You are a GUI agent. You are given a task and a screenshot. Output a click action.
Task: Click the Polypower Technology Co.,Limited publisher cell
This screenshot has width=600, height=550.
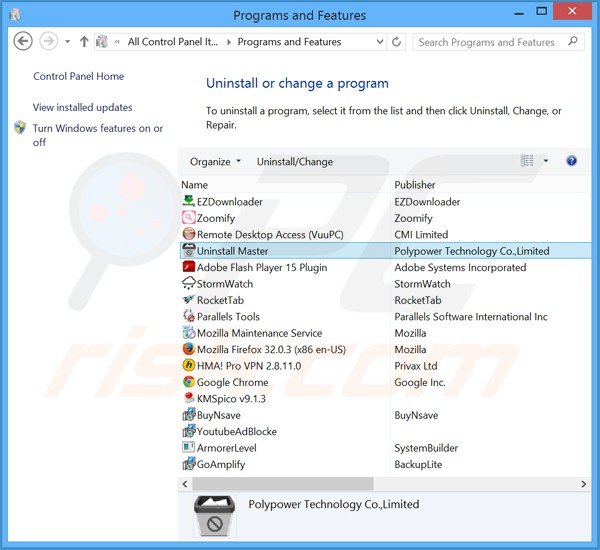[x=472, y=251]
